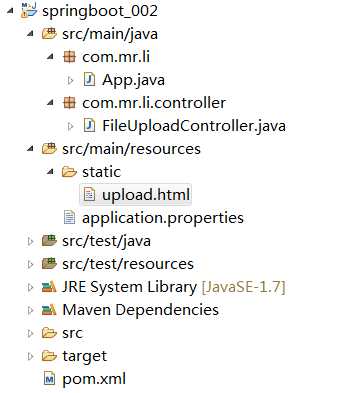The image size is (361, 393).
Task: Expand the src/test/java folder arrow
Action: coord(31,241)
